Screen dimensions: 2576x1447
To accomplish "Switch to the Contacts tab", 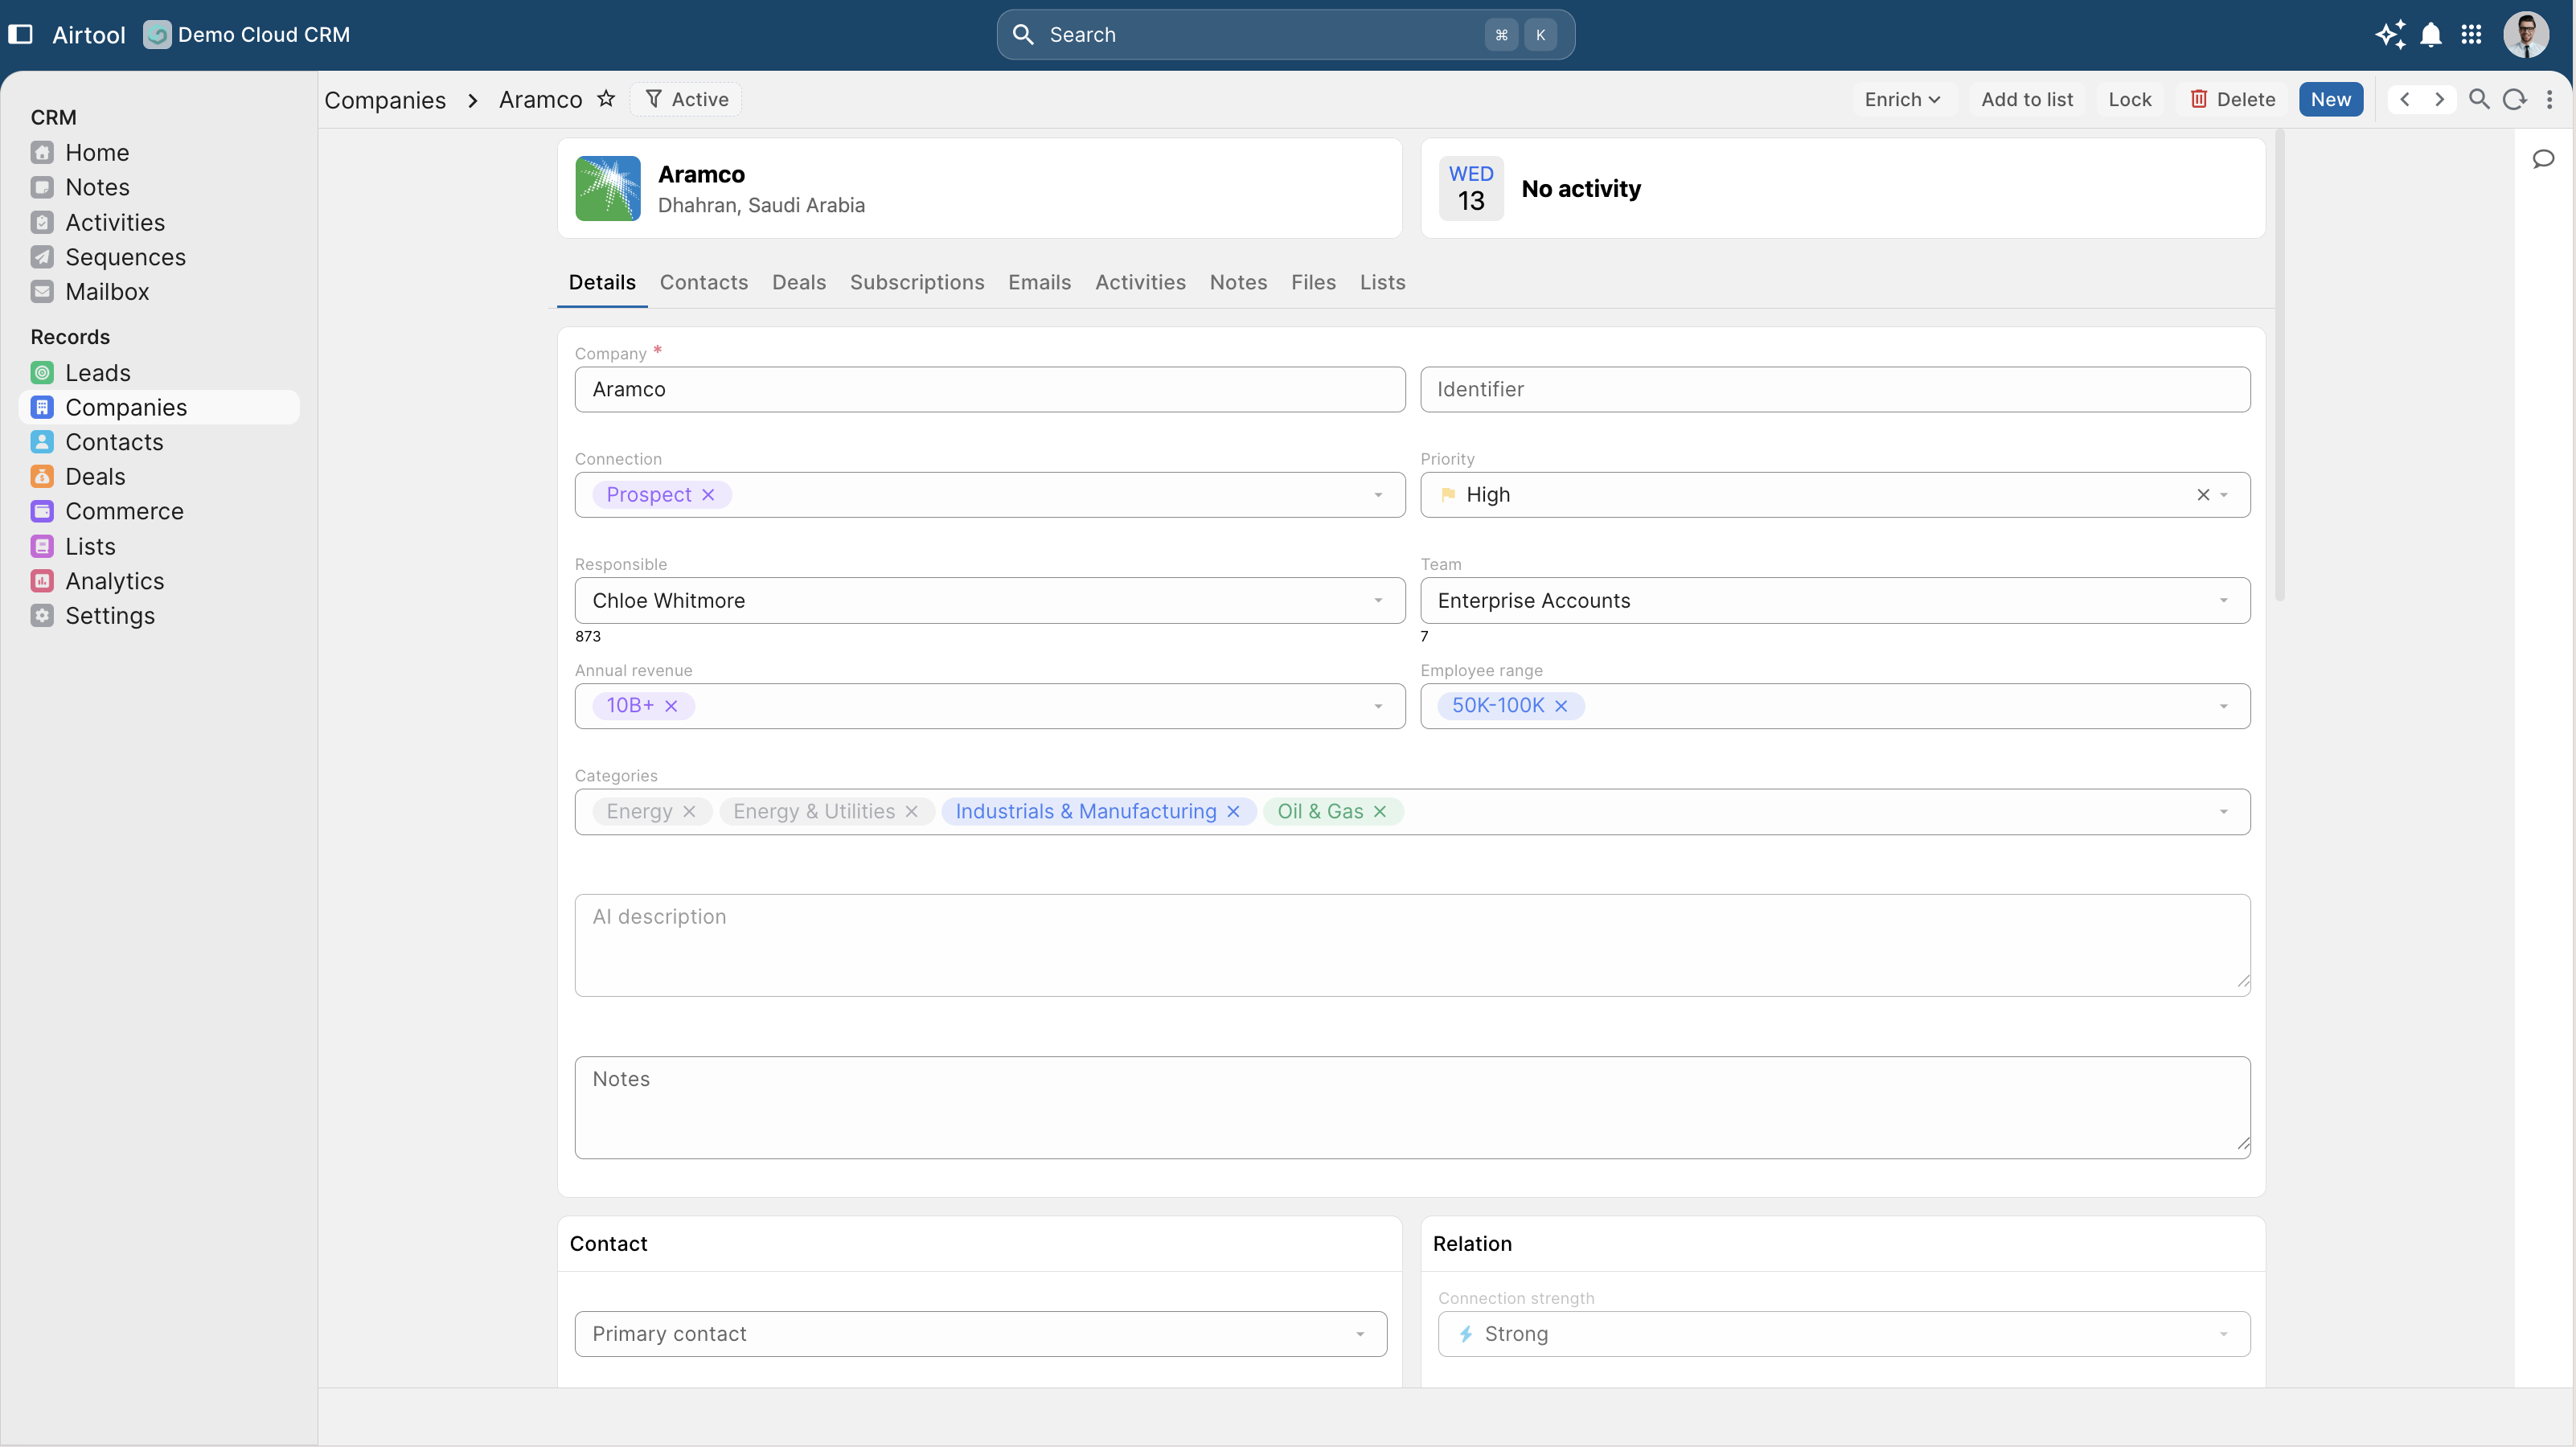I will (x=704, y=283).
